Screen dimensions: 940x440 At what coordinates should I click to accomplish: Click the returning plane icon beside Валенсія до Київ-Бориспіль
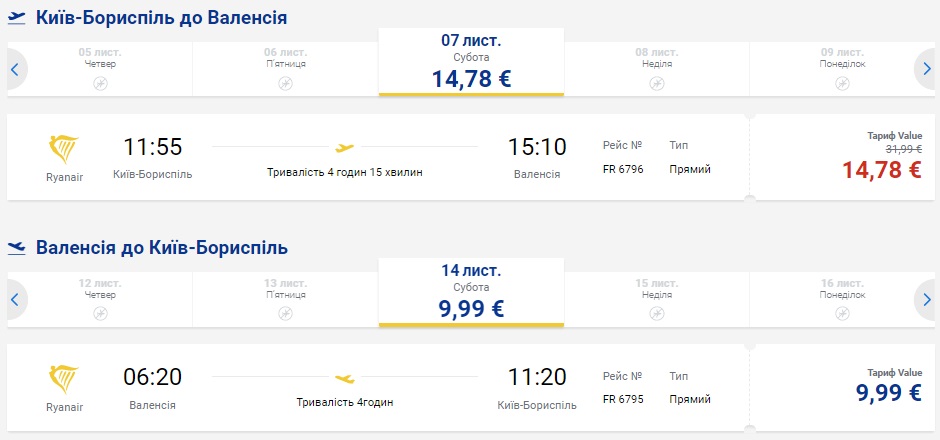click(17, 247)
